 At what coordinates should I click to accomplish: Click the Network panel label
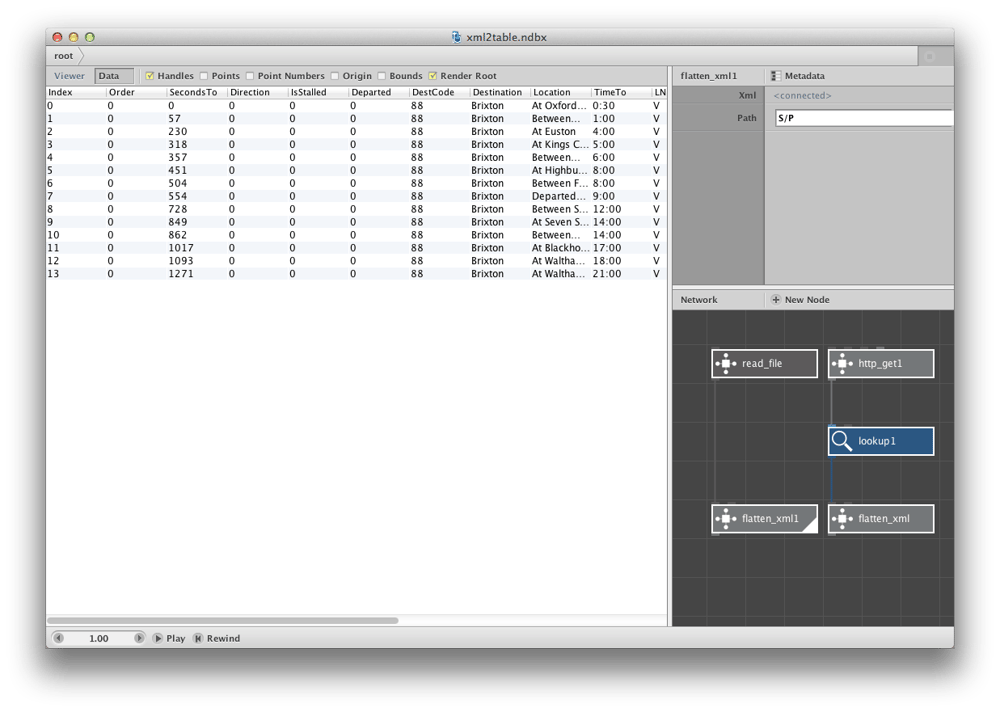point(698,299)
